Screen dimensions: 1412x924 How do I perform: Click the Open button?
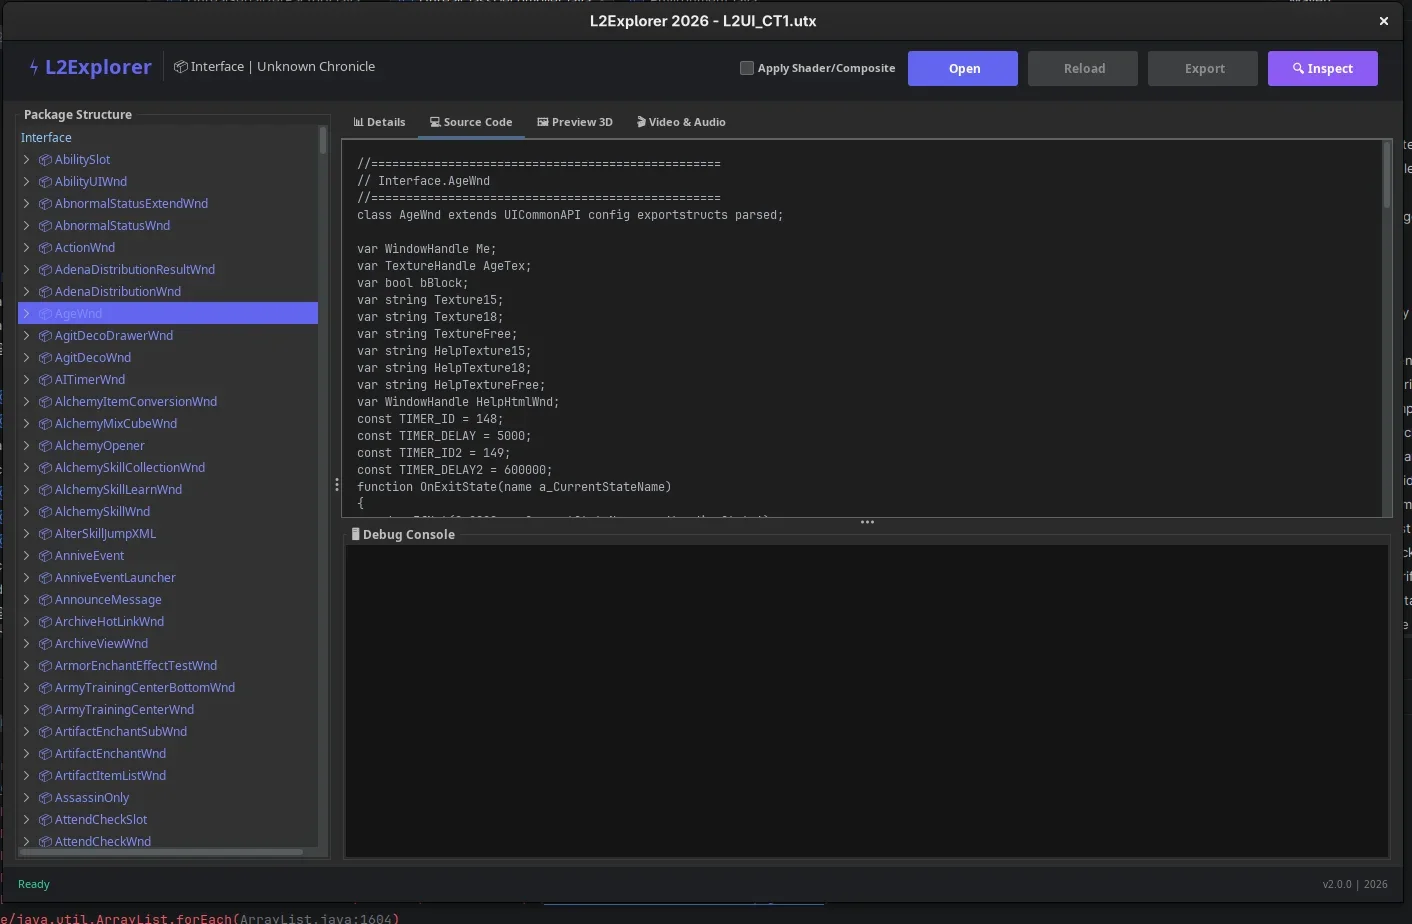pos(963,68)
